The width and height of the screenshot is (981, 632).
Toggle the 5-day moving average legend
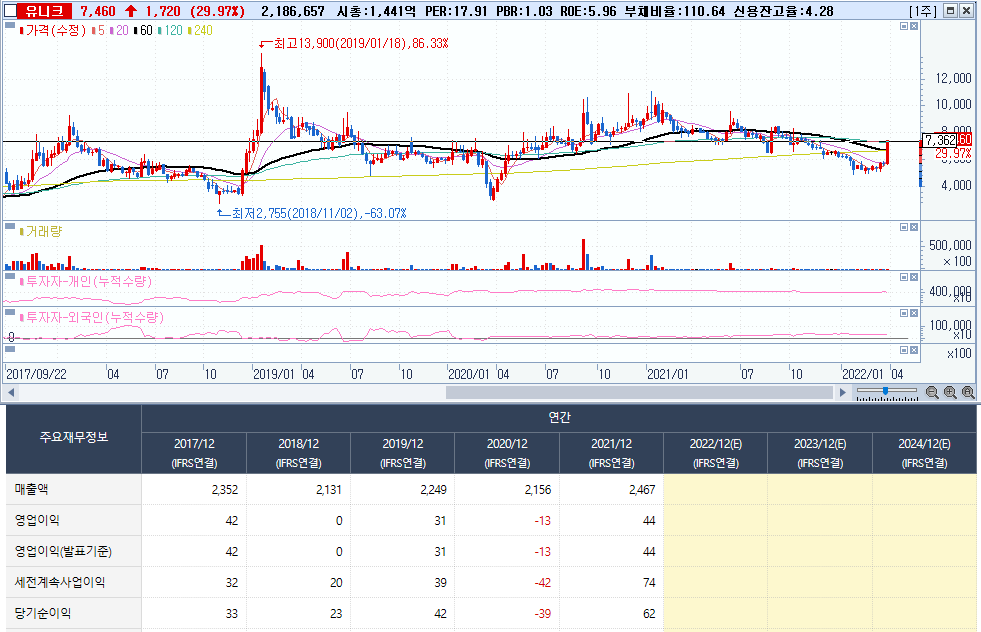[98, 31]
